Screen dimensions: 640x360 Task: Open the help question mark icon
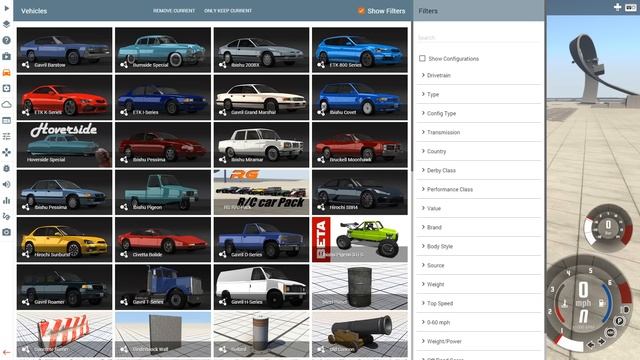(7, 40)
